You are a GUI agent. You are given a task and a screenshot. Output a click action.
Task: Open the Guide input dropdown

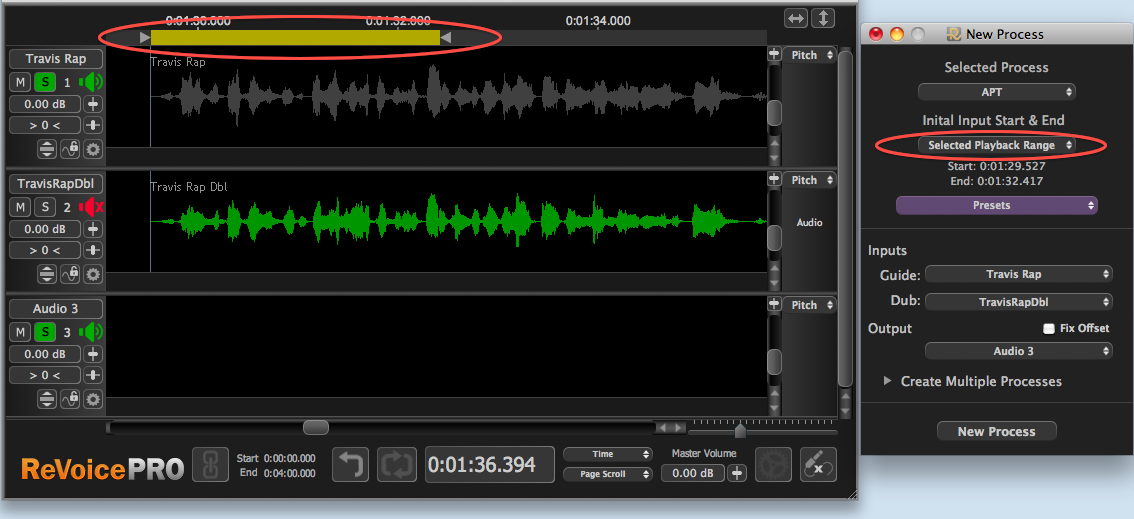pyautogui.click(x=1018, y=274)
